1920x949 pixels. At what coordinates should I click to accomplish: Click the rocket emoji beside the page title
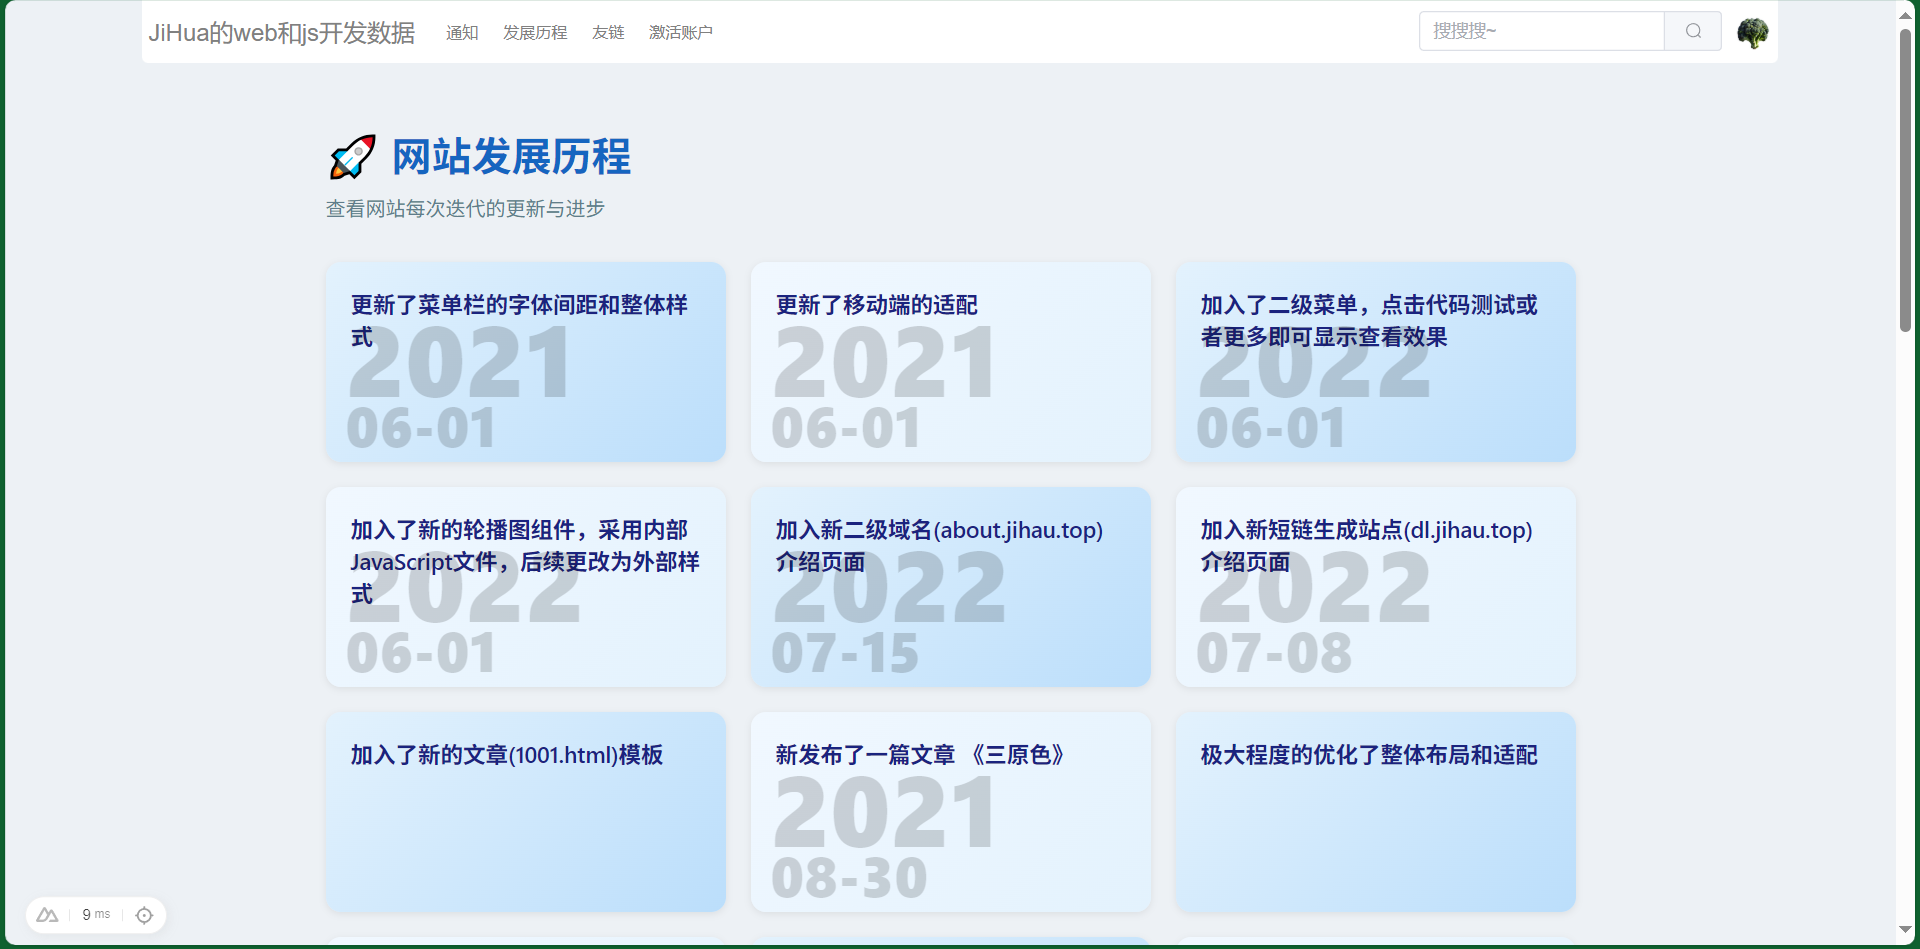coord(352,157)
